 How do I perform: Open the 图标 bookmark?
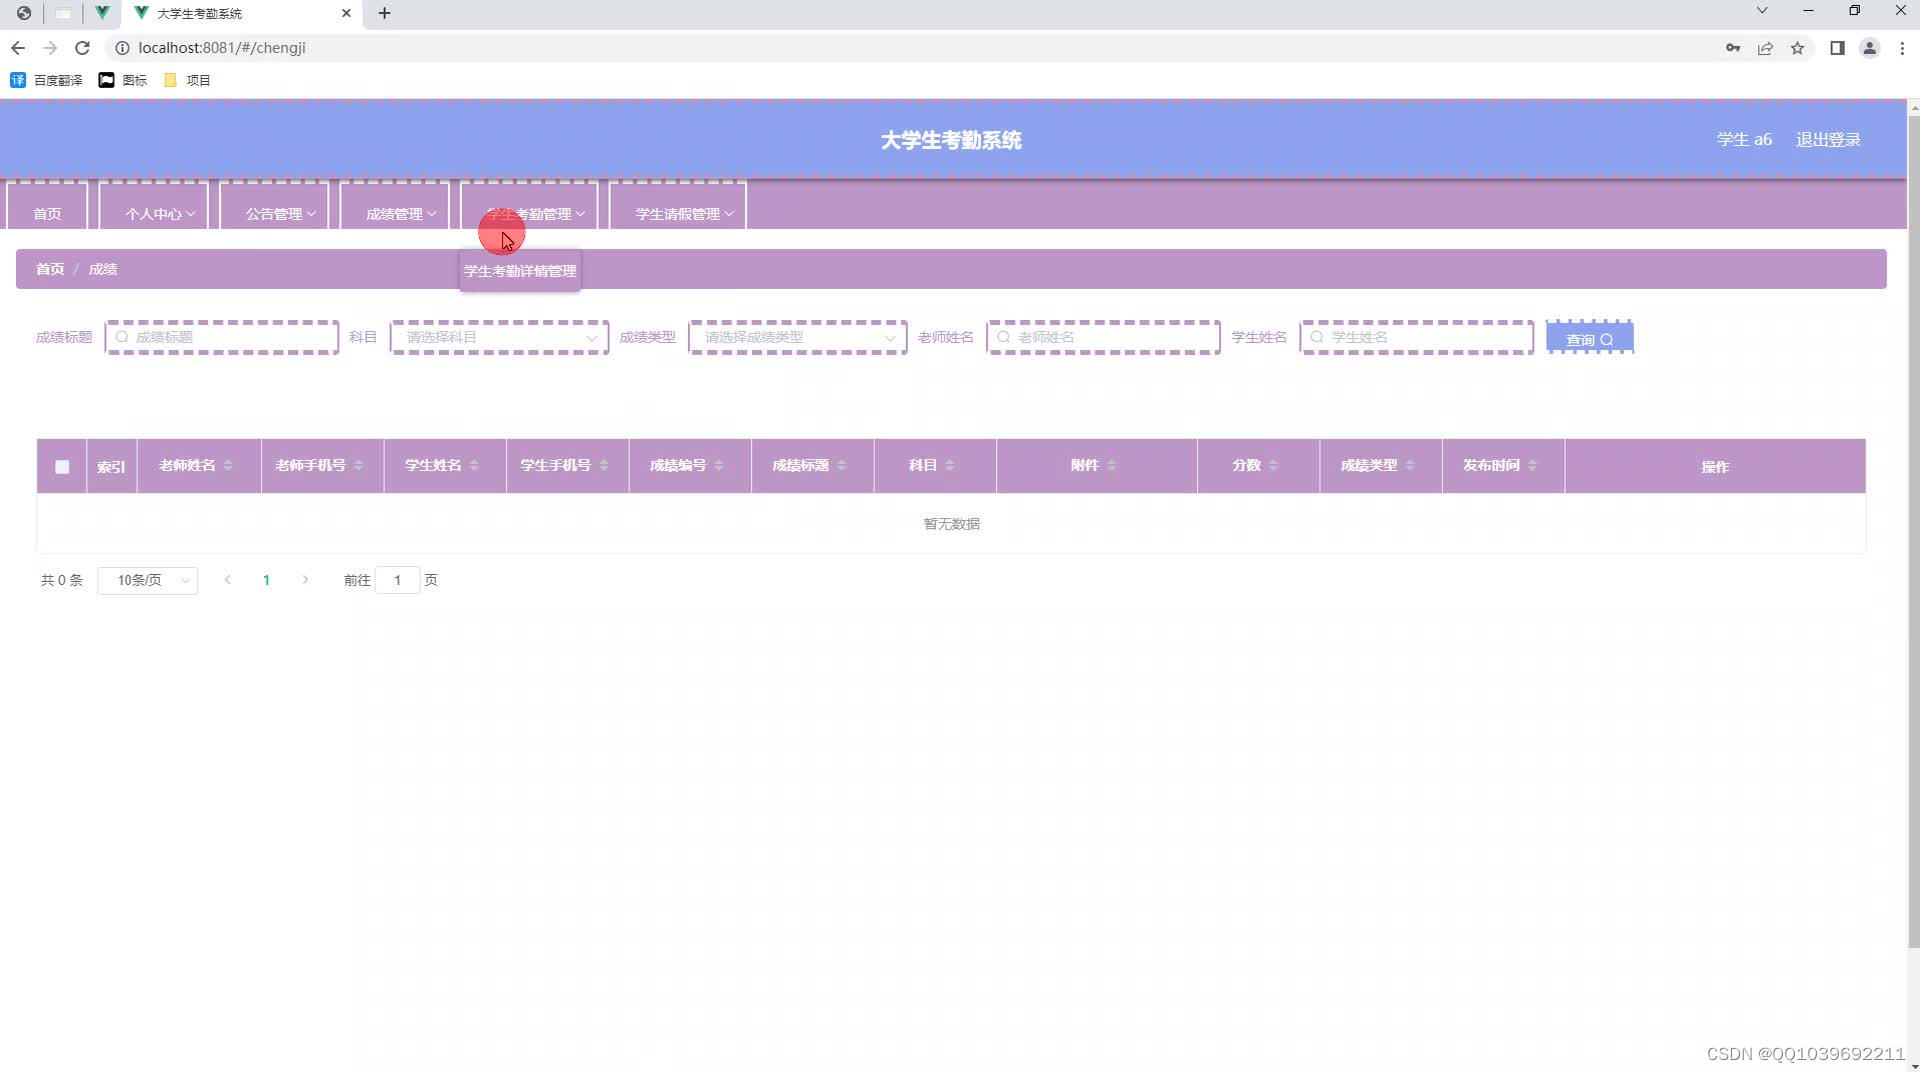(122, 80)
